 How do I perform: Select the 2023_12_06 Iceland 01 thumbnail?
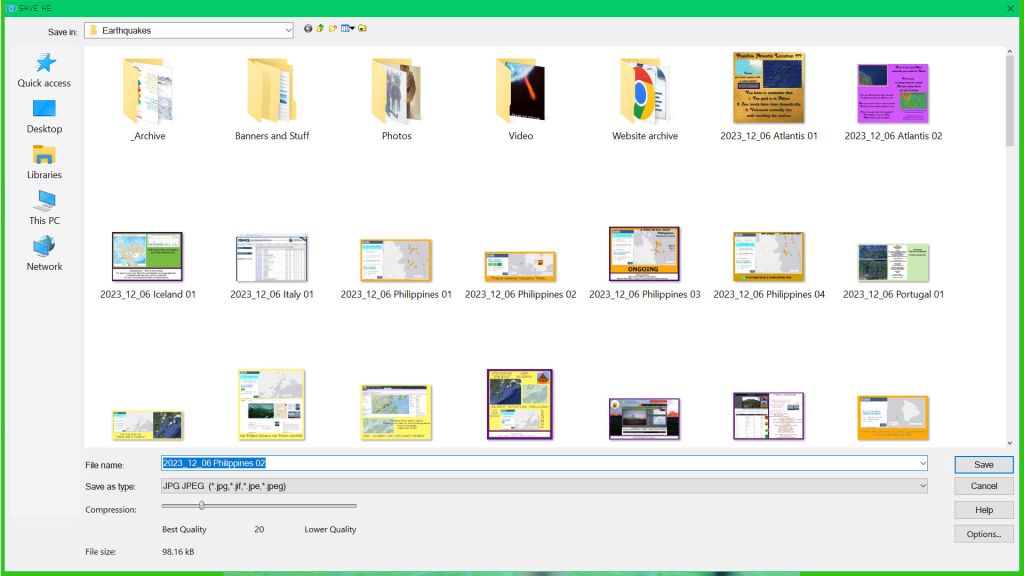pyautogui.click(x=148, y=258)
